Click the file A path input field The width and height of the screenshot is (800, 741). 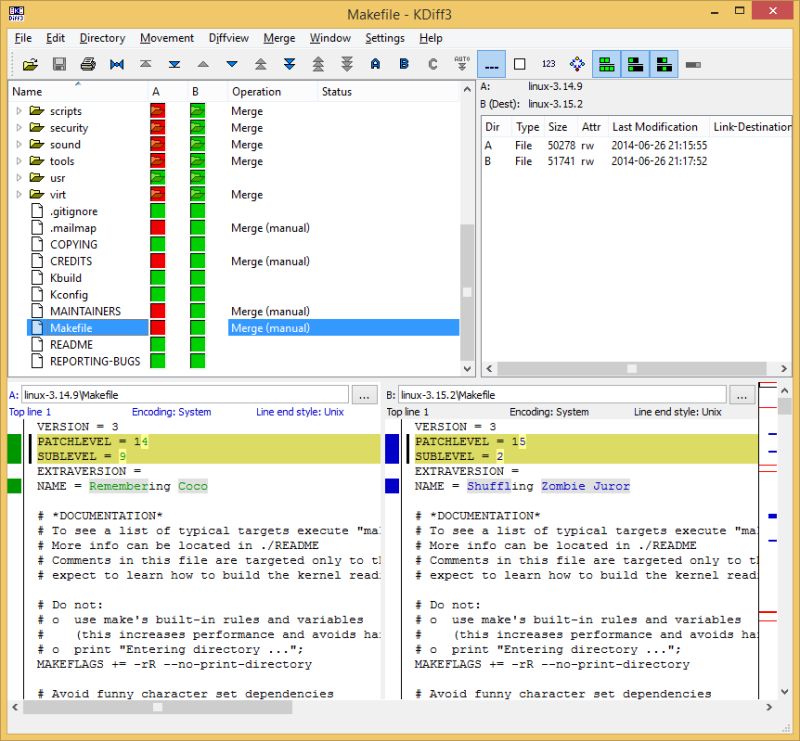(x=185, y=395)
